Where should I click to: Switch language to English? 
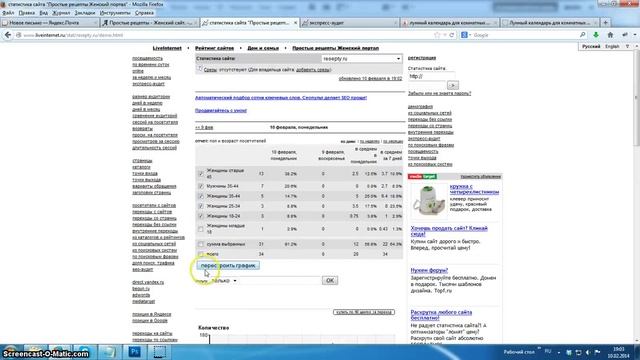pos(612,47)
